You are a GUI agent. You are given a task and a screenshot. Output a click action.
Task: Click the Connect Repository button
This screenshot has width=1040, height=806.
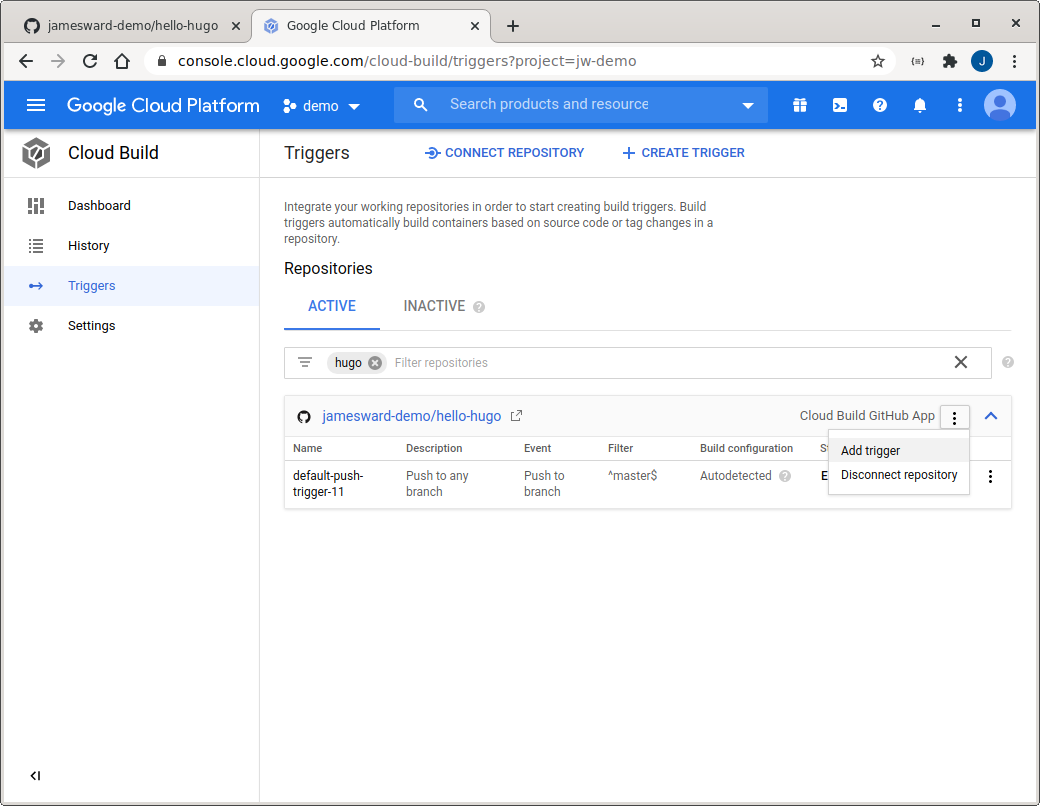pyautogui.click(x=504, y=153)
